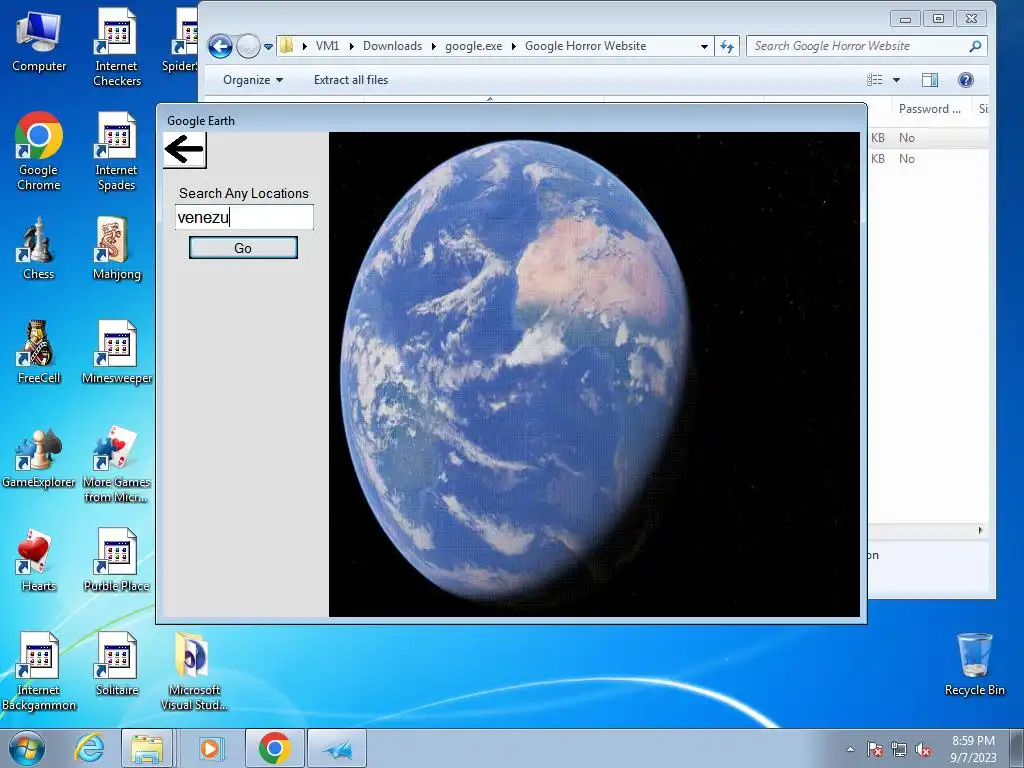This screenshot has height=768, width=1024.
Task: Click Explorer's Back navigation button
Action: tap(220, 46)
